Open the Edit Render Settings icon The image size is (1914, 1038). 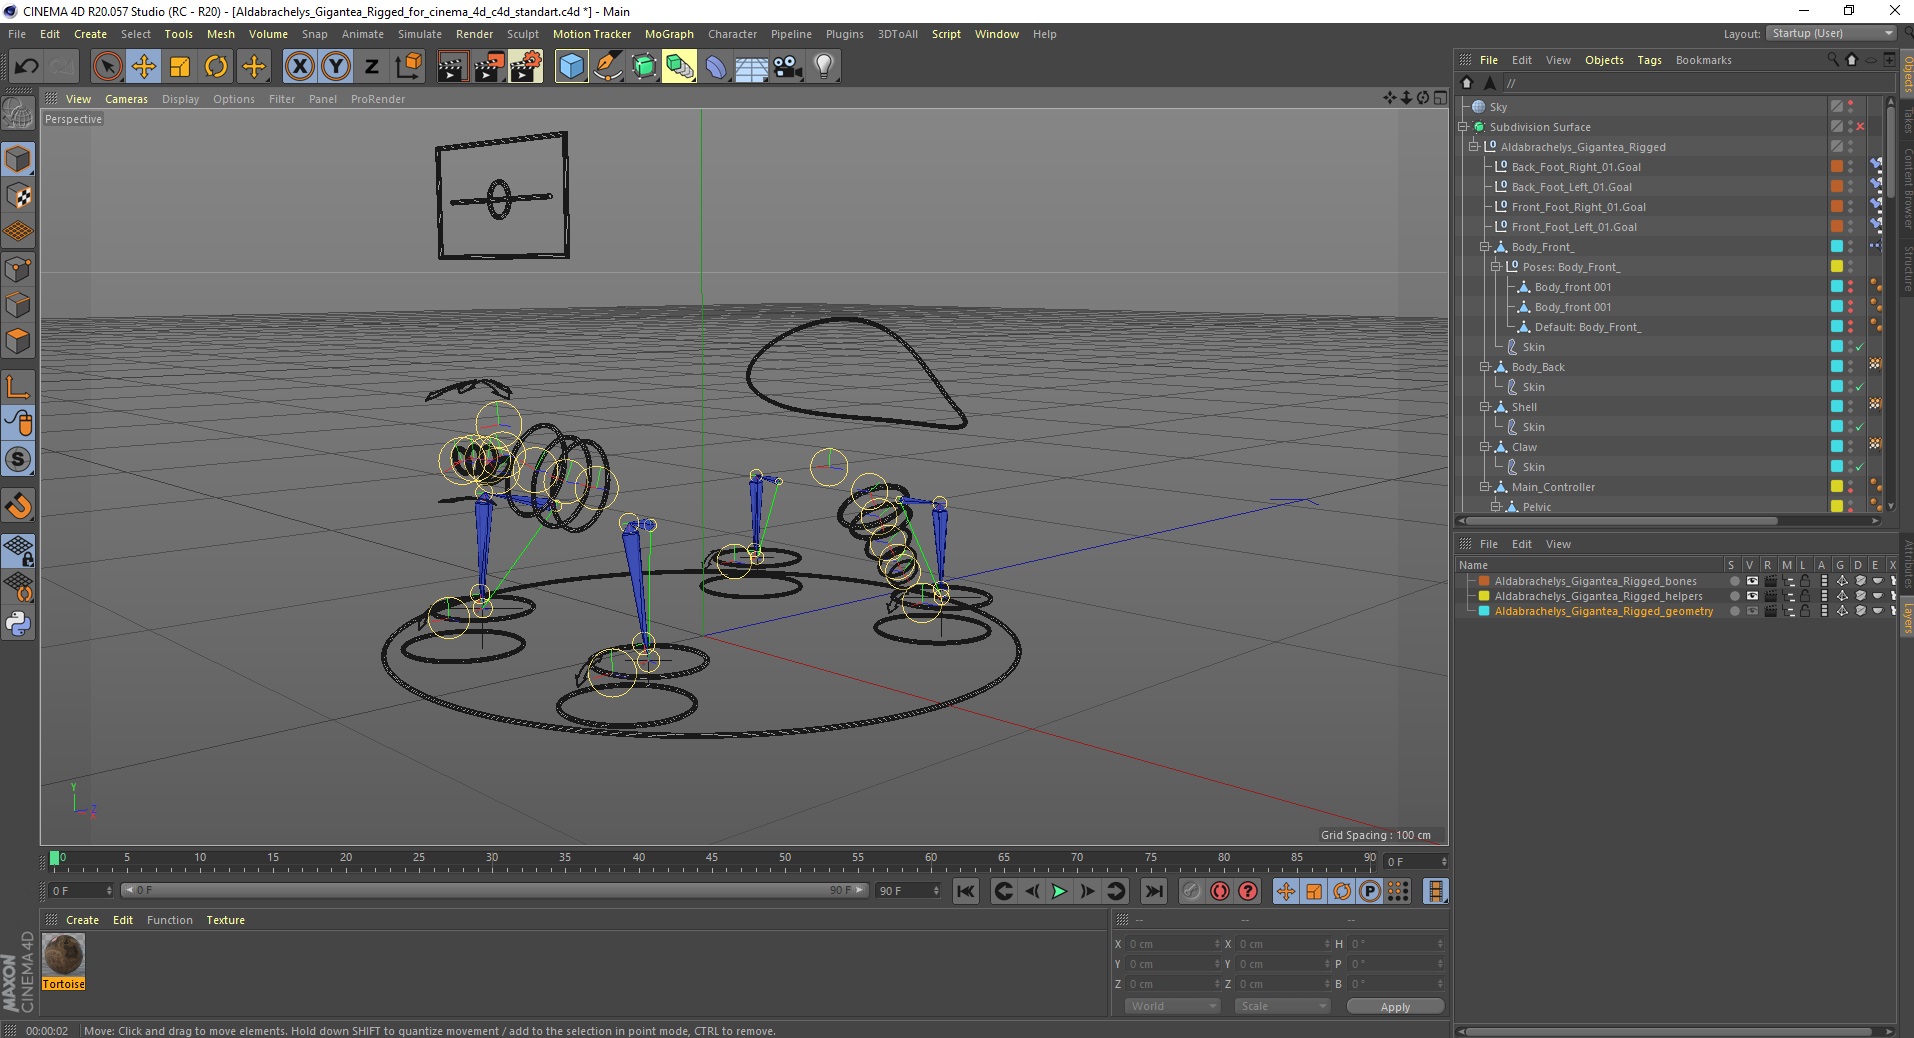point(525,67)
